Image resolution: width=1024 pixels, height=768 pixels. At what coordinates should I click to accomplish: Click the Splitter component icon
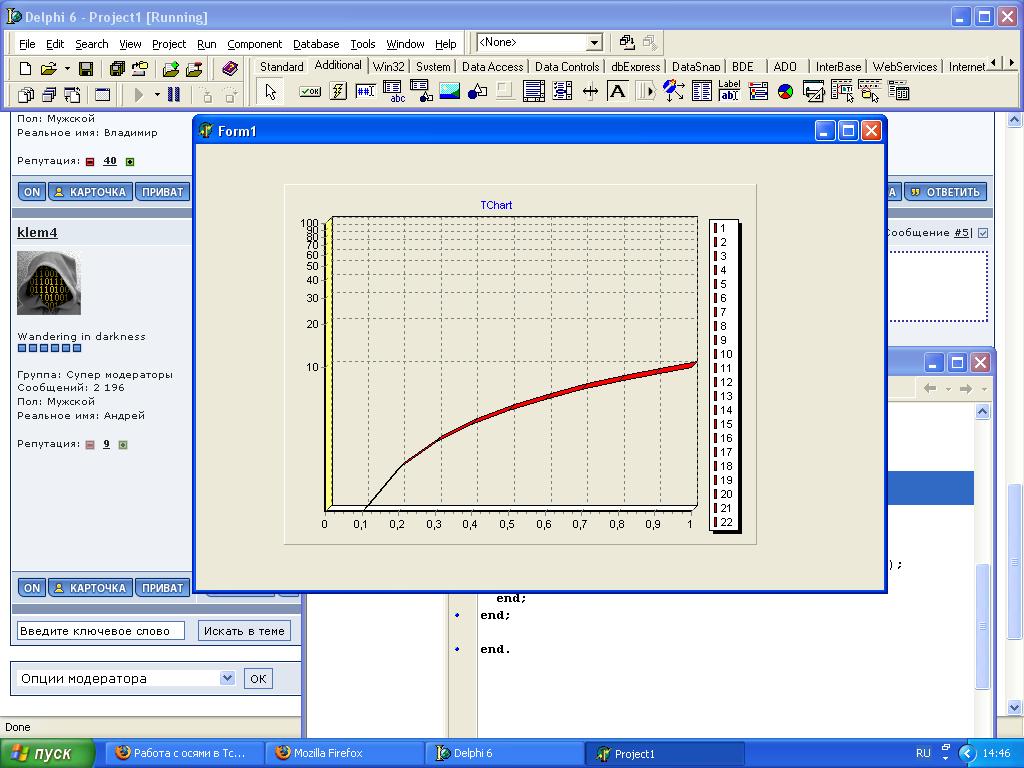590,92
